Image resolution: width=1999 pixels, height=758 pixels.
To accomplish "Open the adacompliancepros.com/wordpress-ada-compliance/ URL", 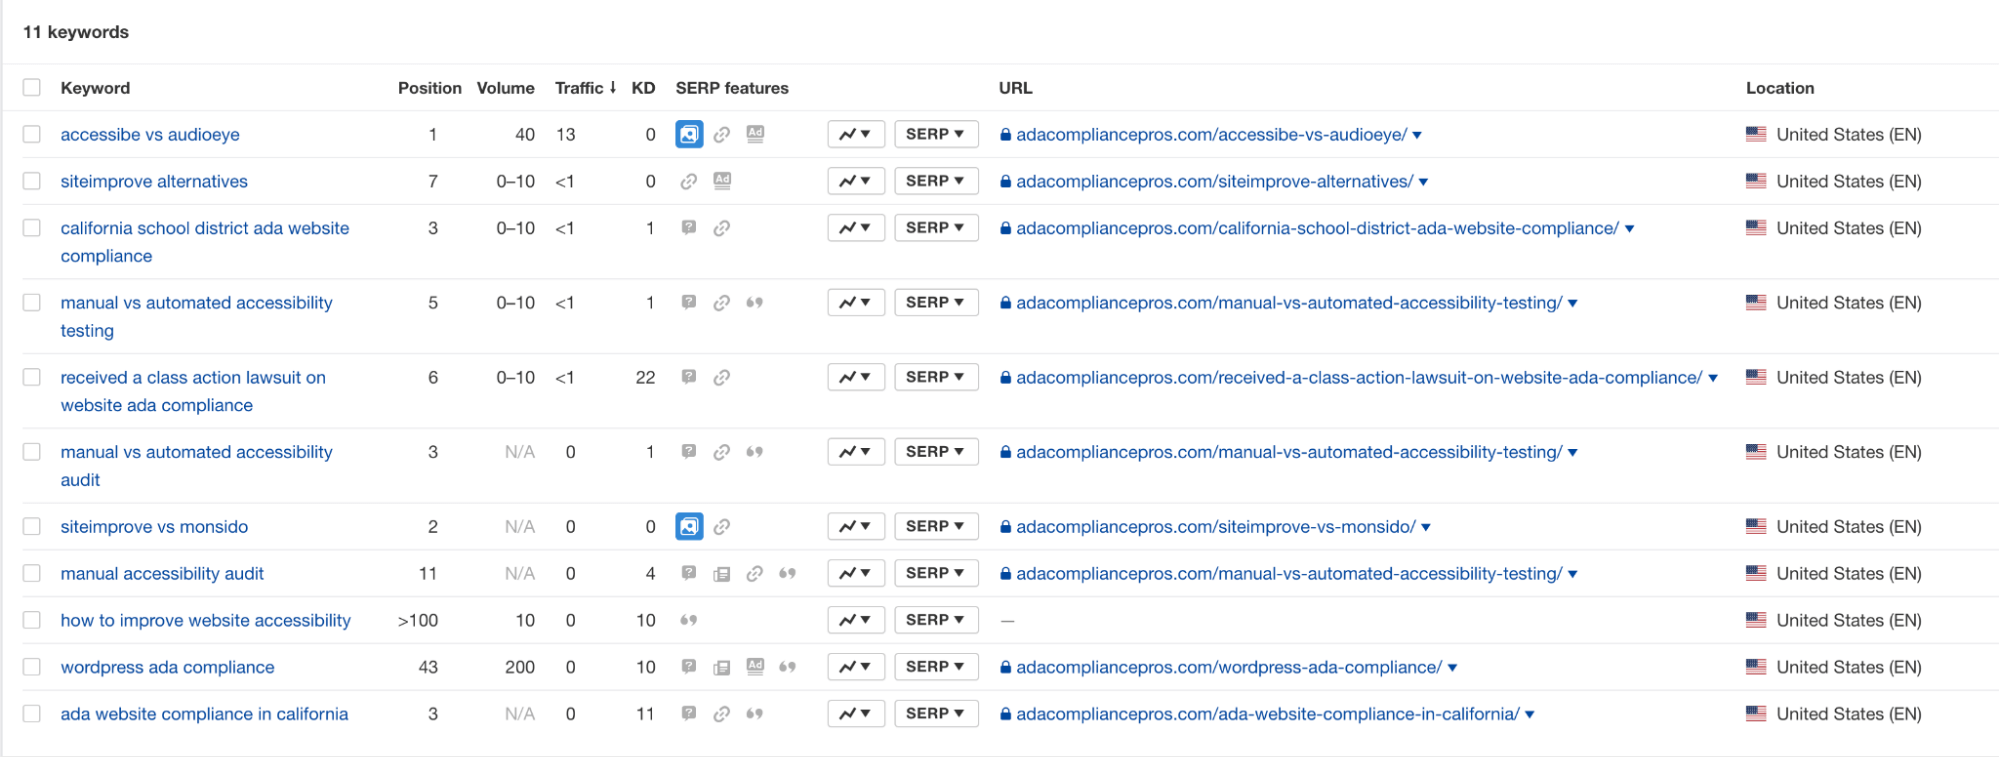I will [1229, 667].
